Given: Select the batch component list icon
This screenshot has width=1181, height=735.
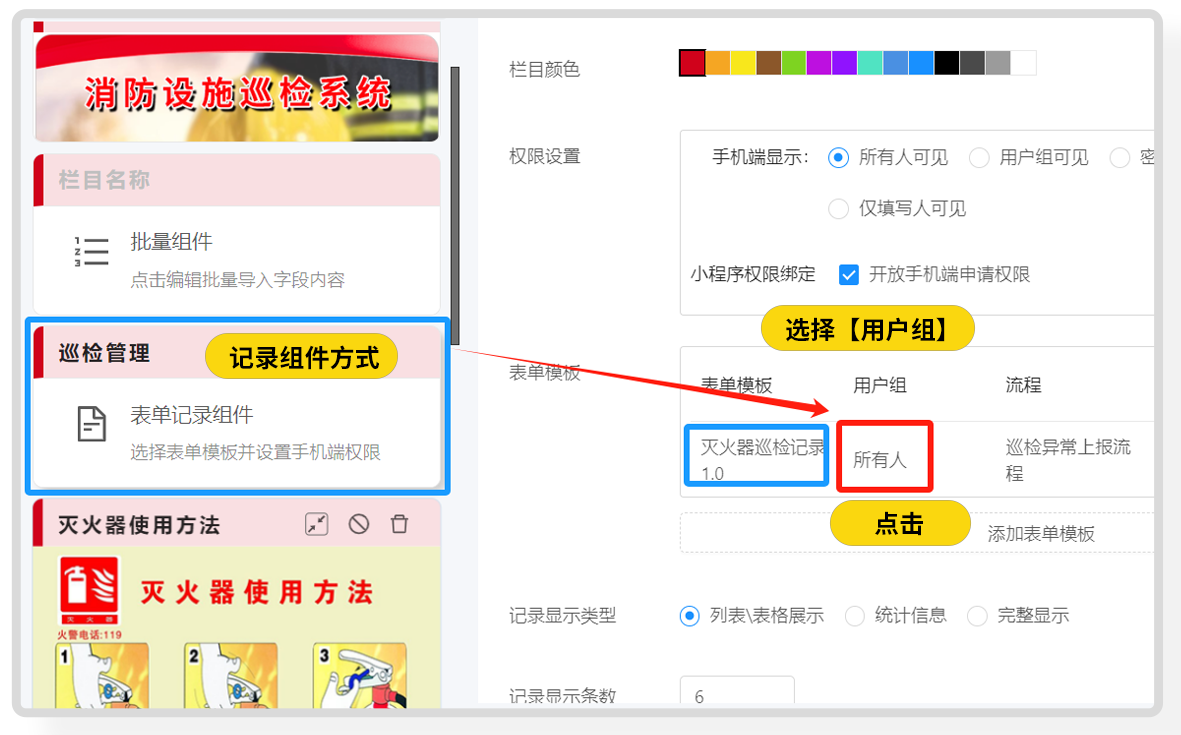Looking at the screenshot, I should tap(91, 252).
